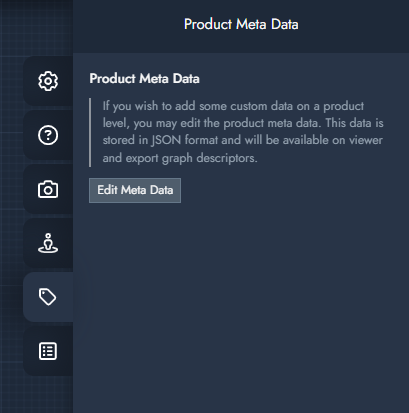Click the phrase 'product level' in the description

tap(233, 114)
